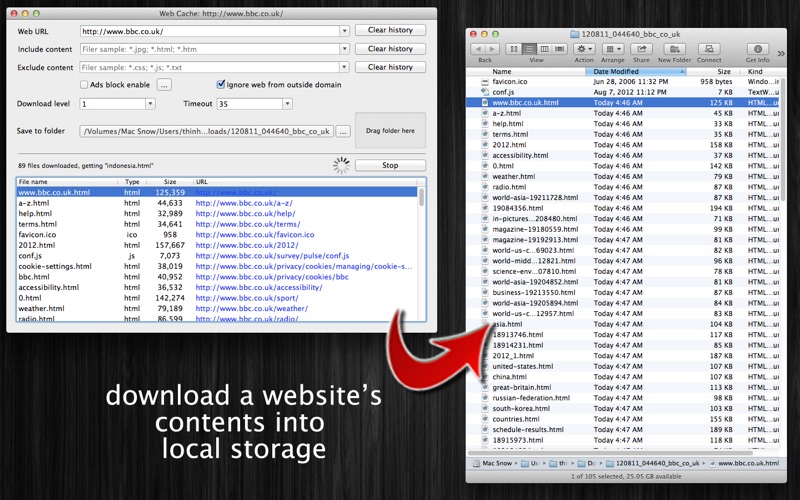Click the Save to folder path field
This screenshot has width=800, height=500.
point(207,132)
